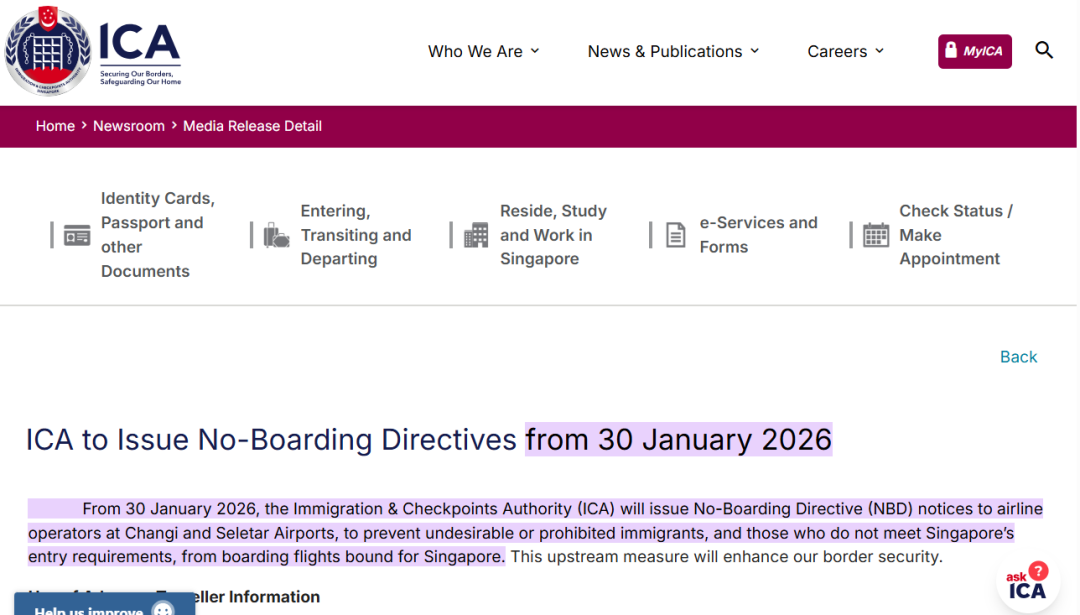Click the Back link
The image size is (1080, 615).
click(1018, 357)
